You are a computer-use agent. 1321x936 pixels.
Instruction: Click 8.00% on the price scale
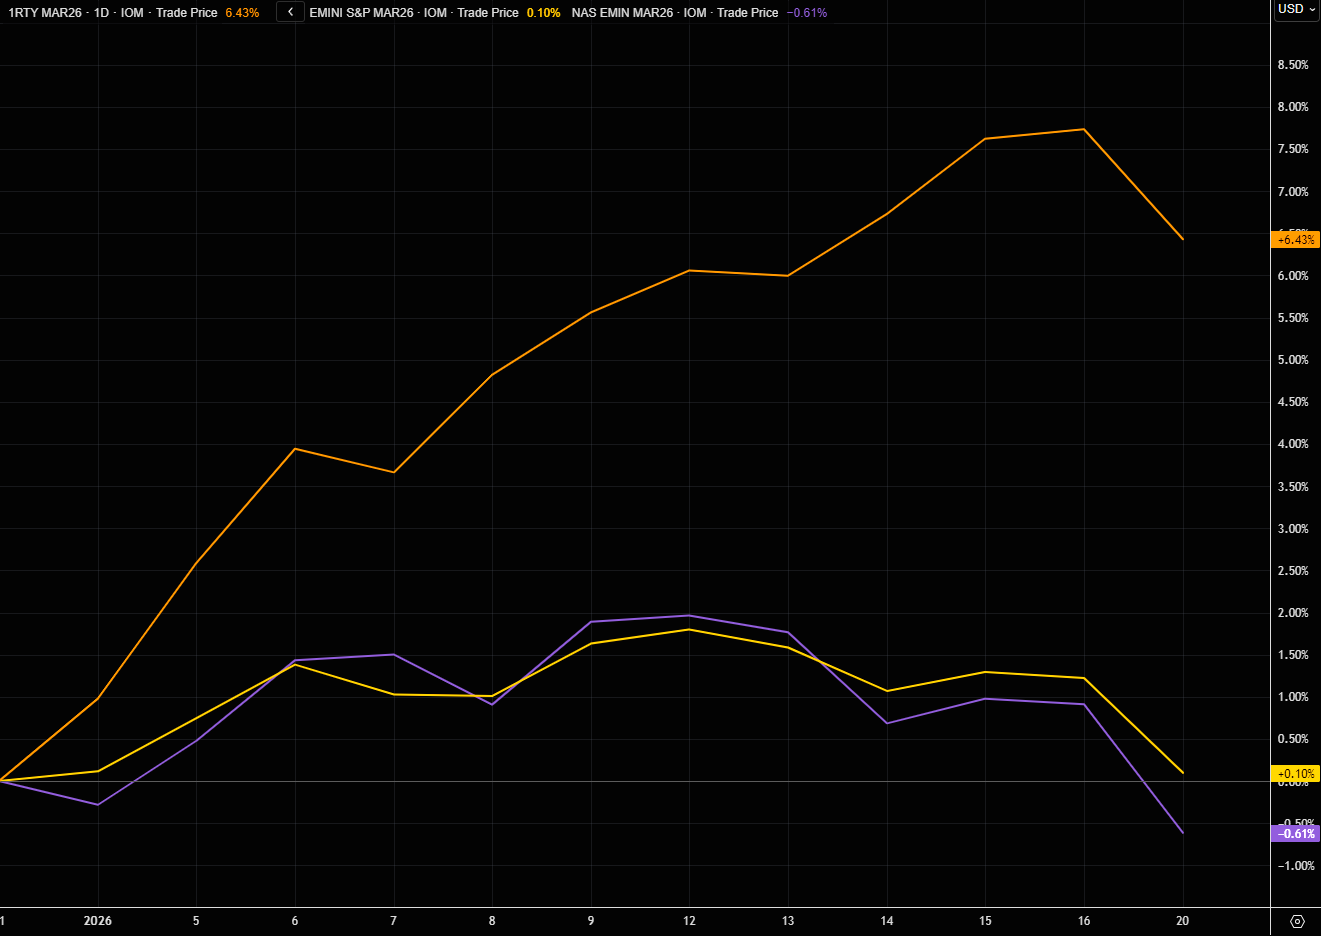pyautogui.click(x=1292, y=107)
